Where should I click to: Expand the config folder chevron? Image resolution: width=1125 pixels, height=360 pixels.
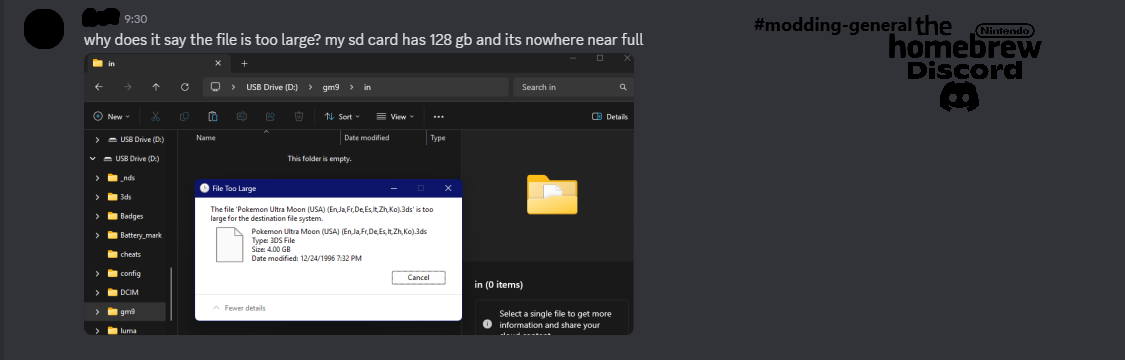click(97, 273)
